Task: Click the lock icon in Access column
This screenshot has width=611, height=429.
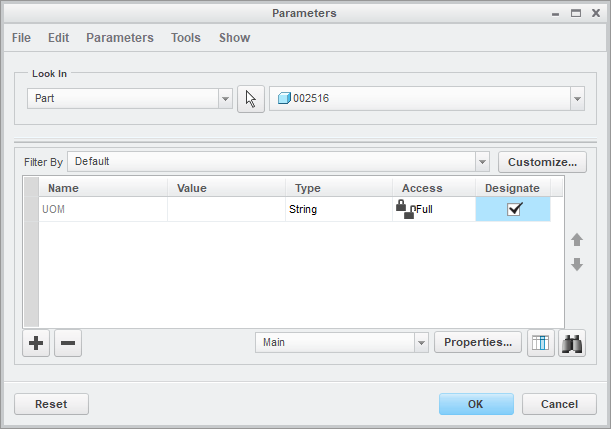Action: click(402, 208)
